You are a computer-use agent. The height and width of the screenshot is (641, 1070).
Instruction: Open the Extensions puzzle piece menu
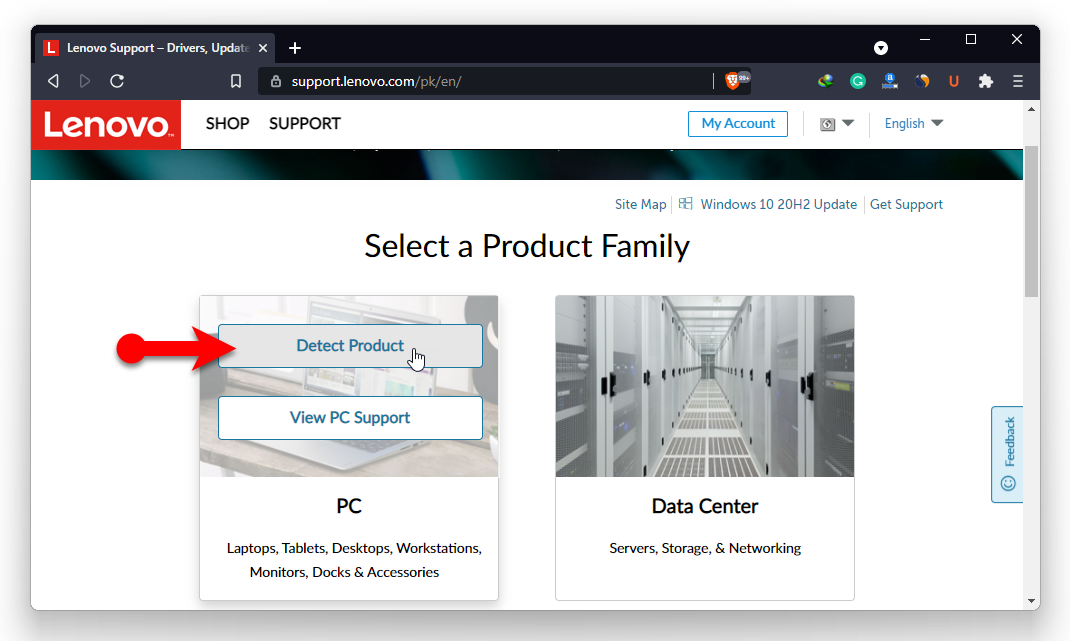pos(986,81)
